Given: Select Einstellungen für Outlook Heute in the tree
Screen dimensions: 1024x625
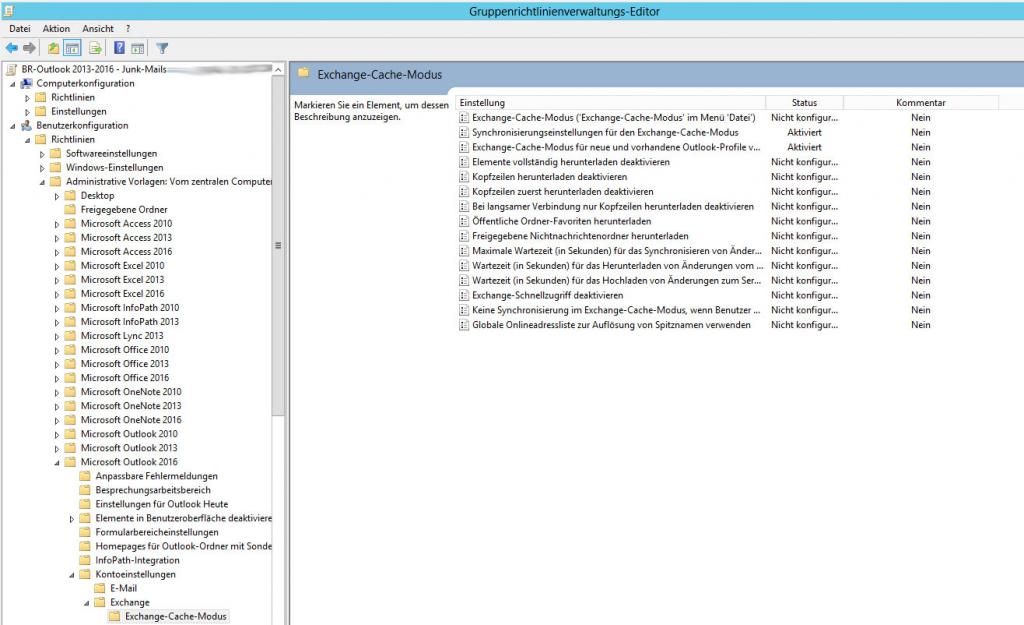Looking at the screenshot, I should click(162, 504).
